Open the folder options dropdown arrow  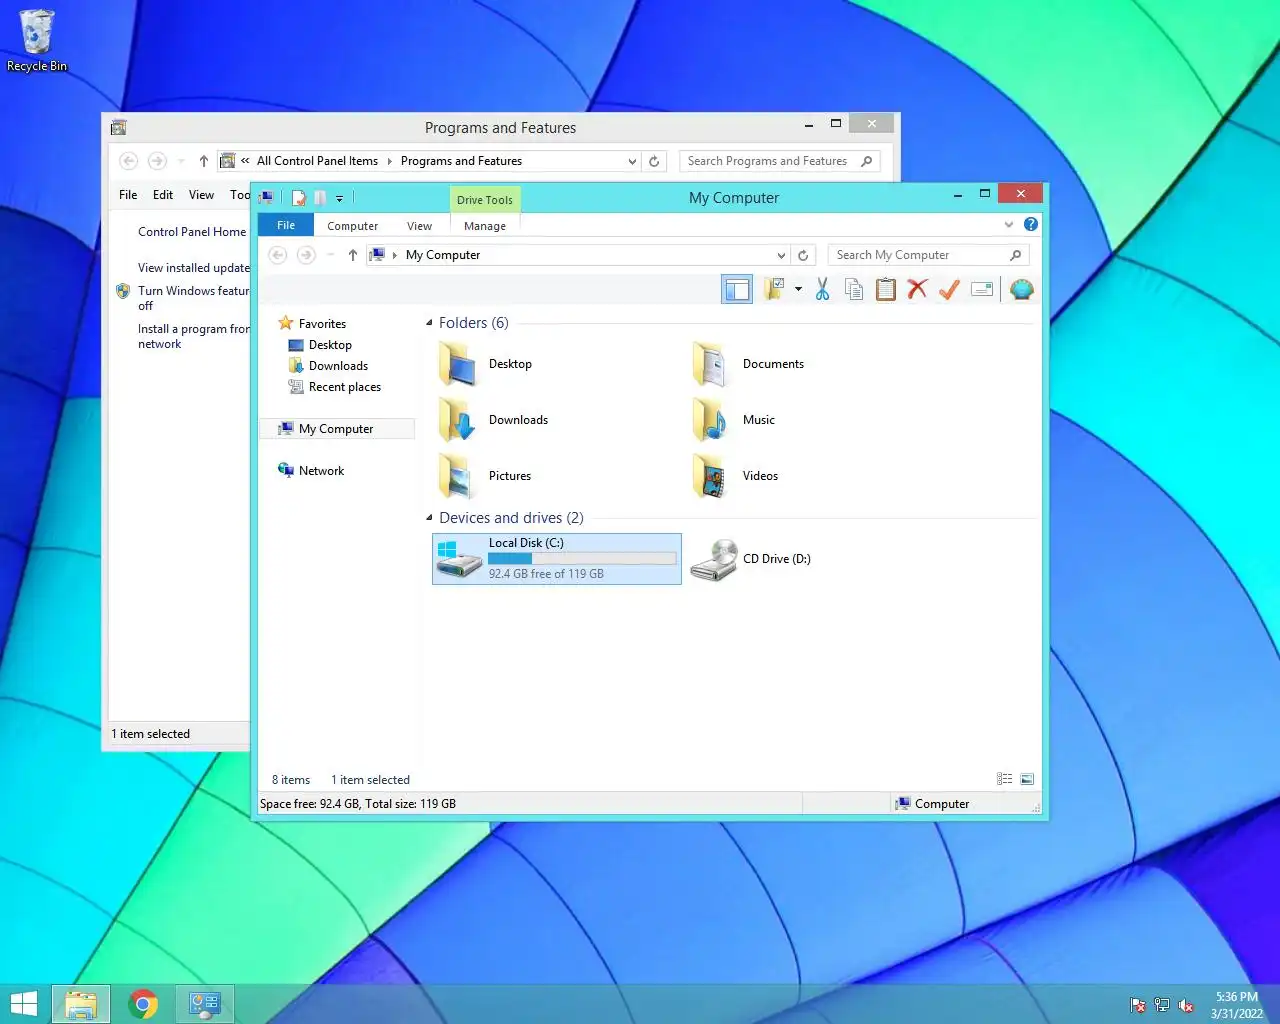coord(798,290)
